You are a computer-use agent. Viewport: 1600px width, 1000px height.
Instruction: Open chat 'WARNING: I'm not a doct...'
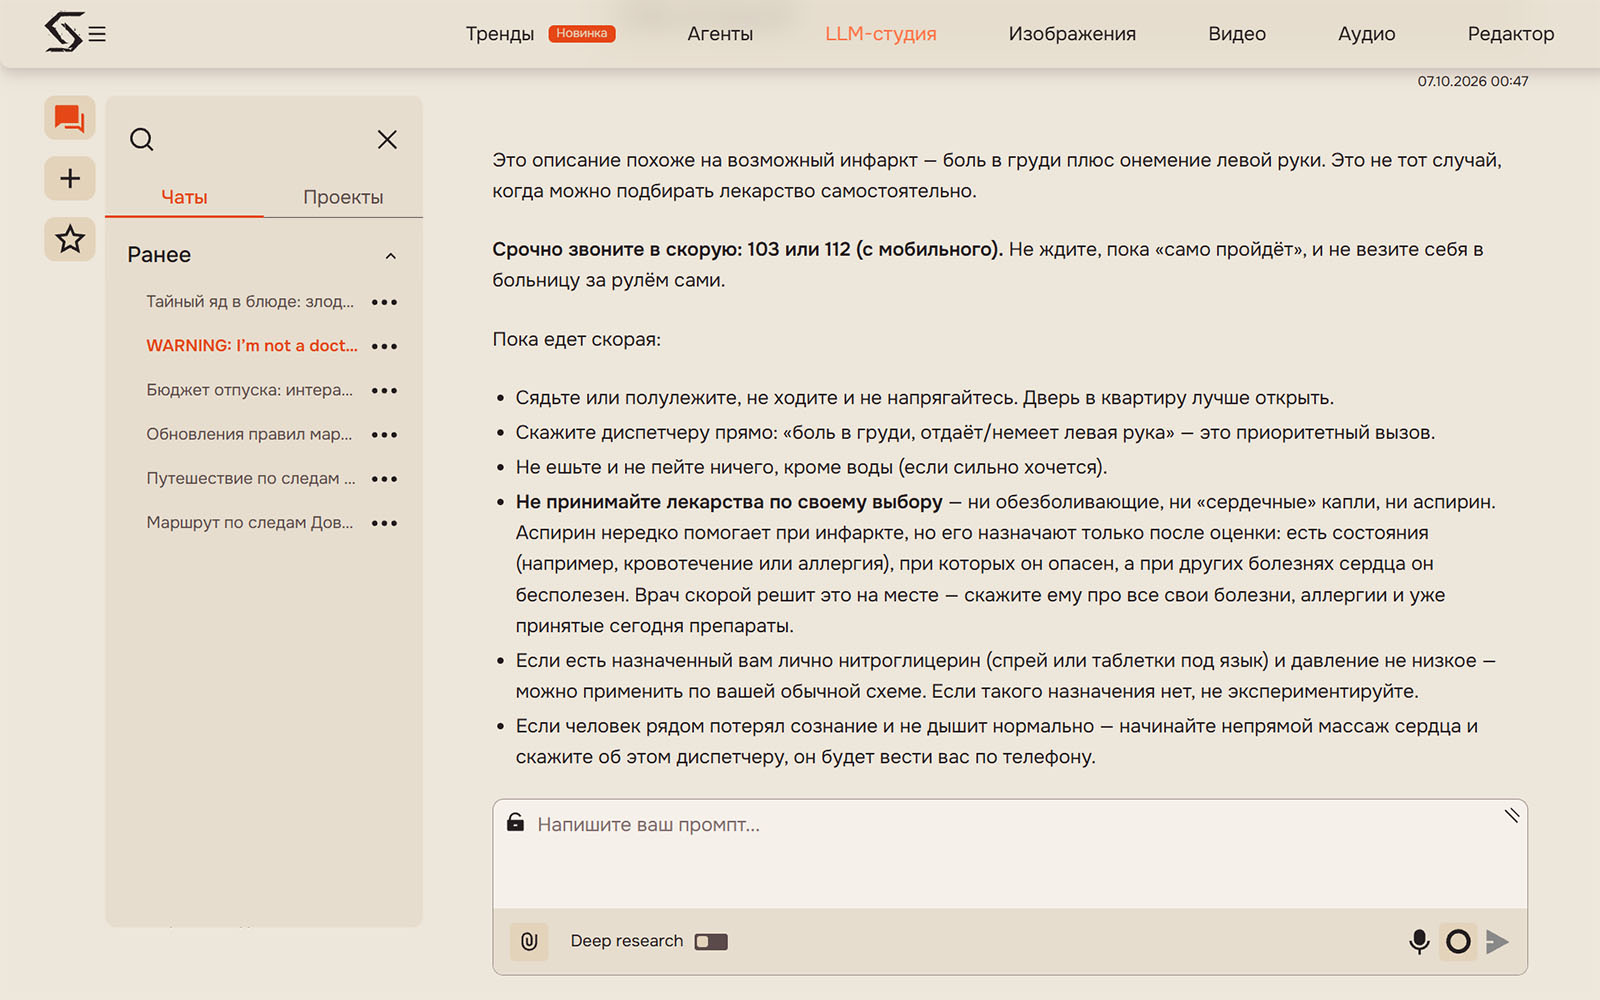click(x=252, y=345)
